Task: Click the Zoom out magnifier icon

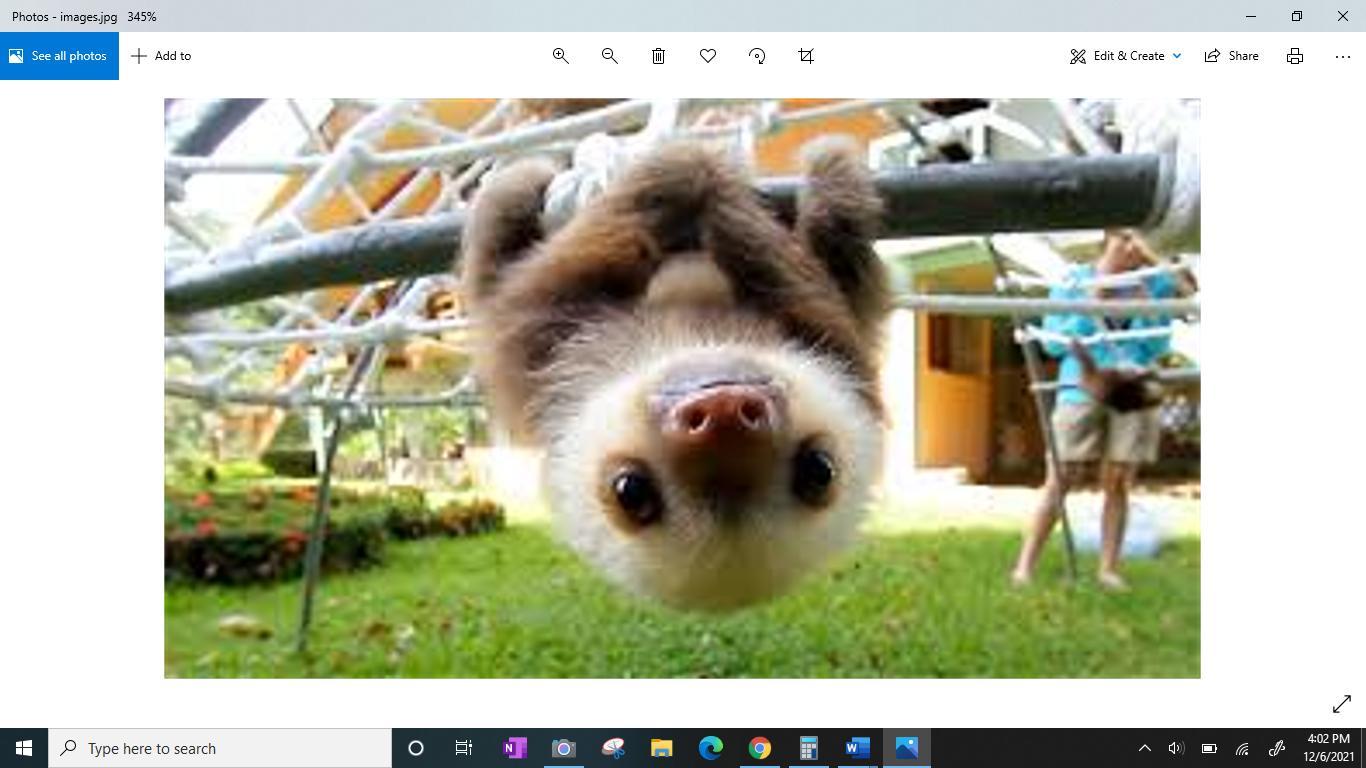Action: (609, 56)
